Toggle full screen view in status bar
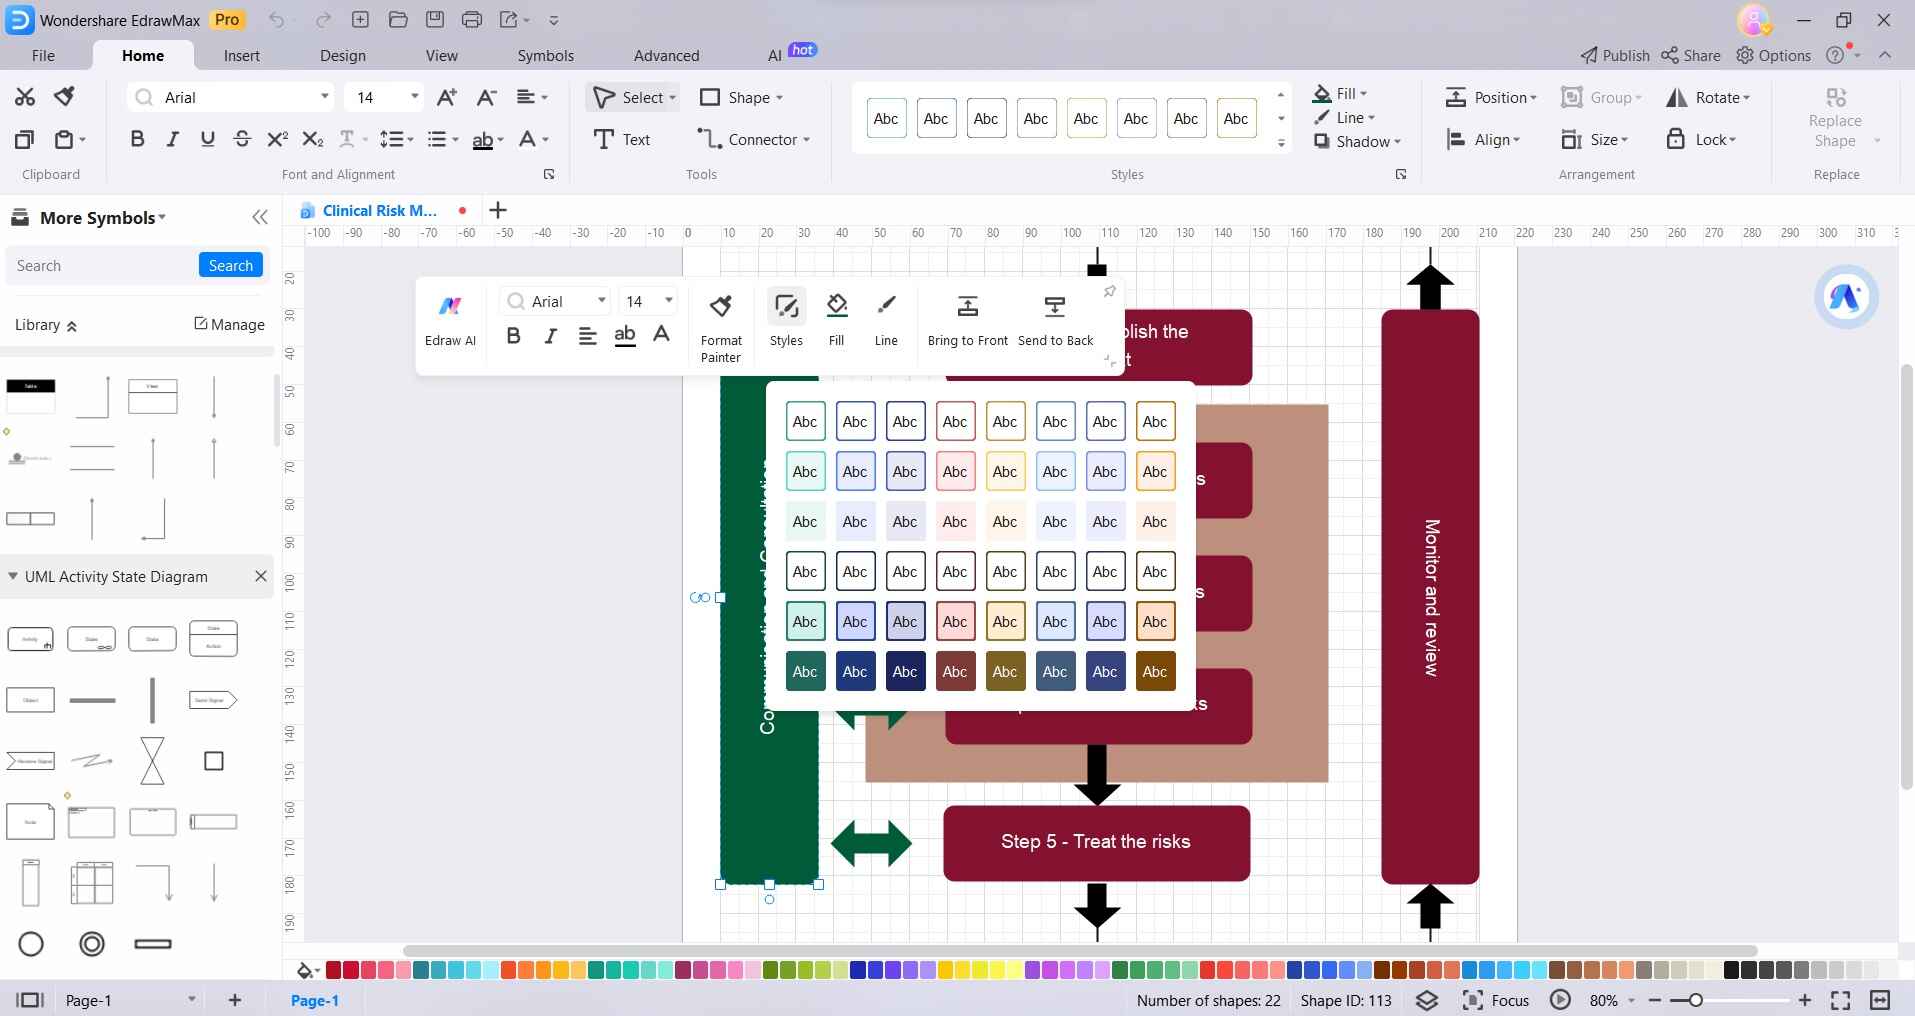The image size is (1915, 1016). tap(1840, 1000)
